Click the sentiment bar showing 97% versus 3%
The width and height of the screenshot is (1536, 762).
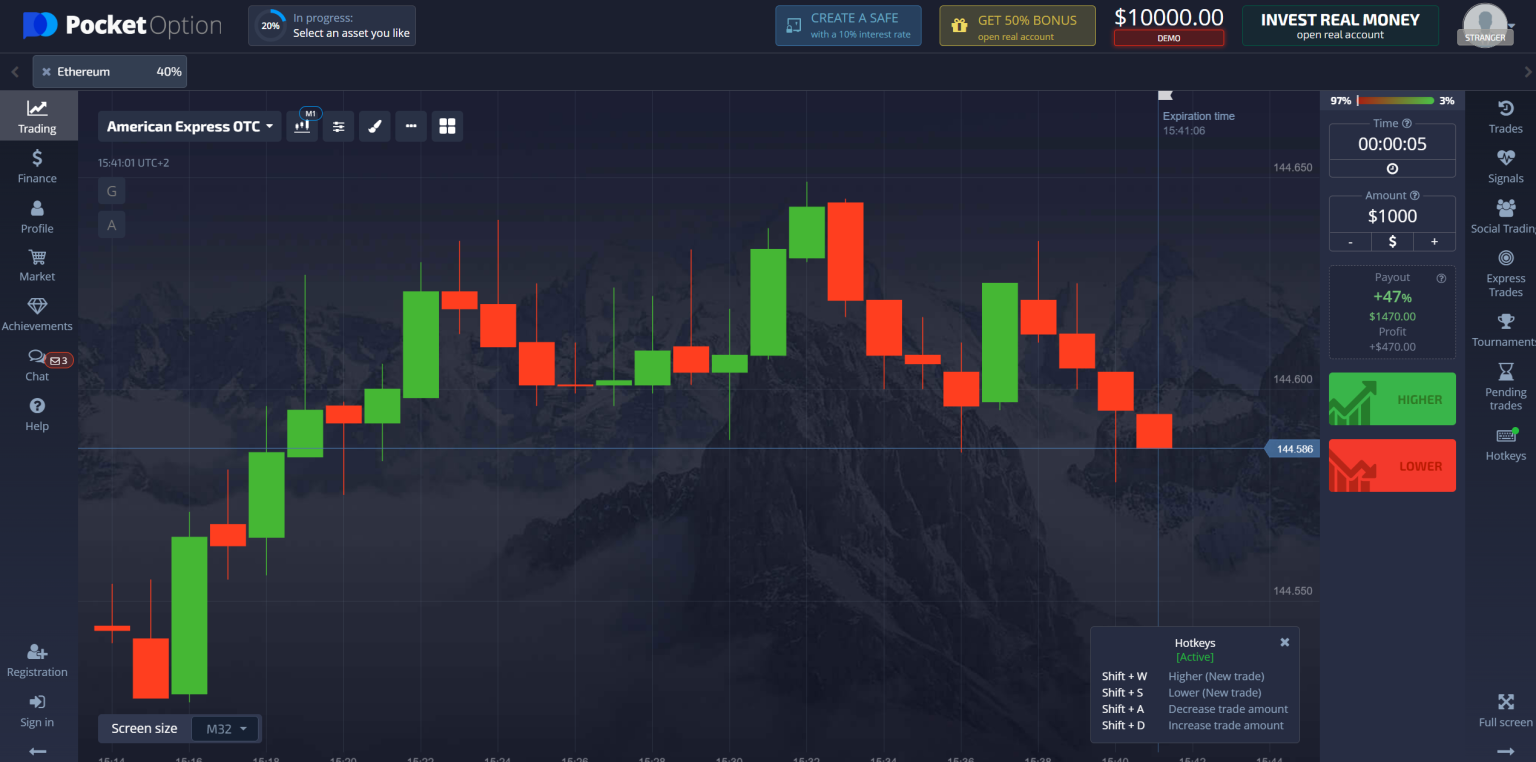coord(1390,100)
